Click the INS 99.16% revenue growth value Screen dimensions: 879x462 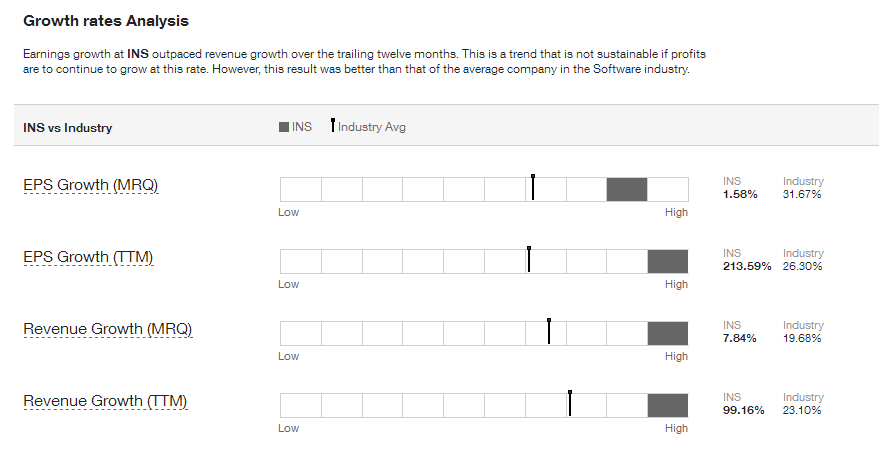[x=743, y=410]
